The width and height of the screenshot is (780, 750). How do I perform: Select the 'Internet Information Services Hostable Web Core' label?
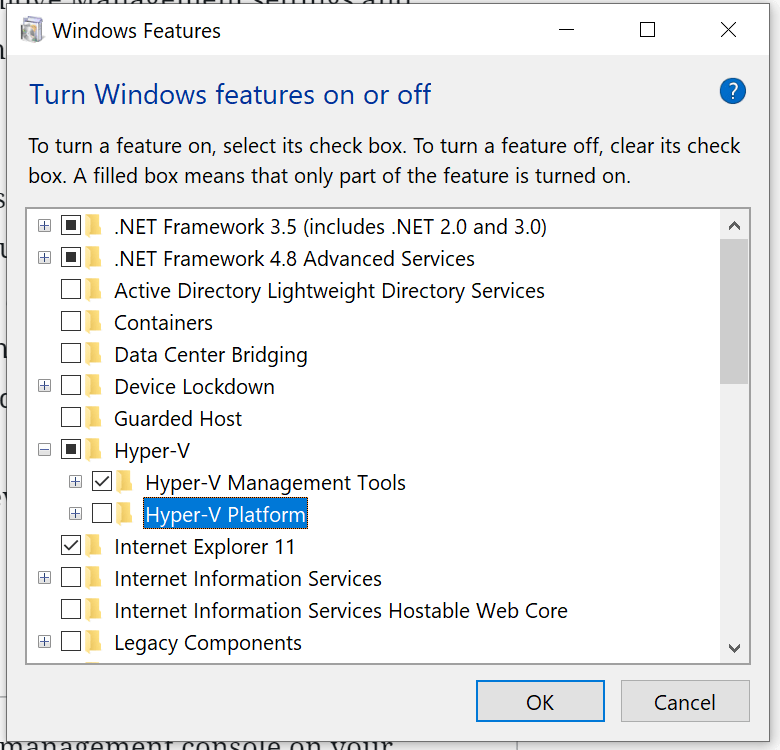(341, 610)
